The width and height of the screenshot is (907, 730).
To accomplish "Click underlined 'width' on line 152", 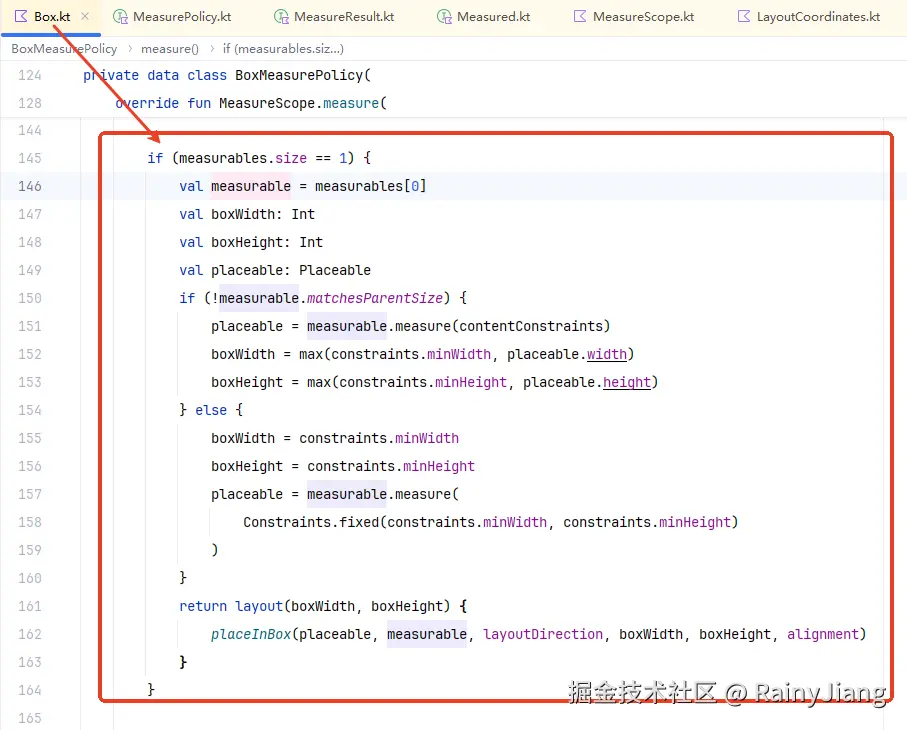I will pyautogui.click(x=607, y=354).
